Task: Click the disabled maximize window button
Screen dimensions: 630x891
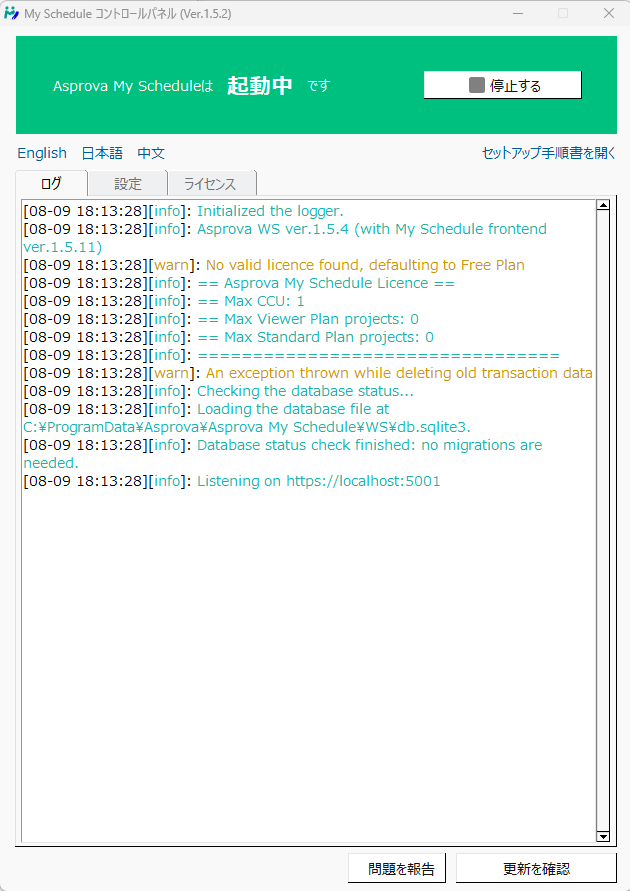Action: point(563,13)
